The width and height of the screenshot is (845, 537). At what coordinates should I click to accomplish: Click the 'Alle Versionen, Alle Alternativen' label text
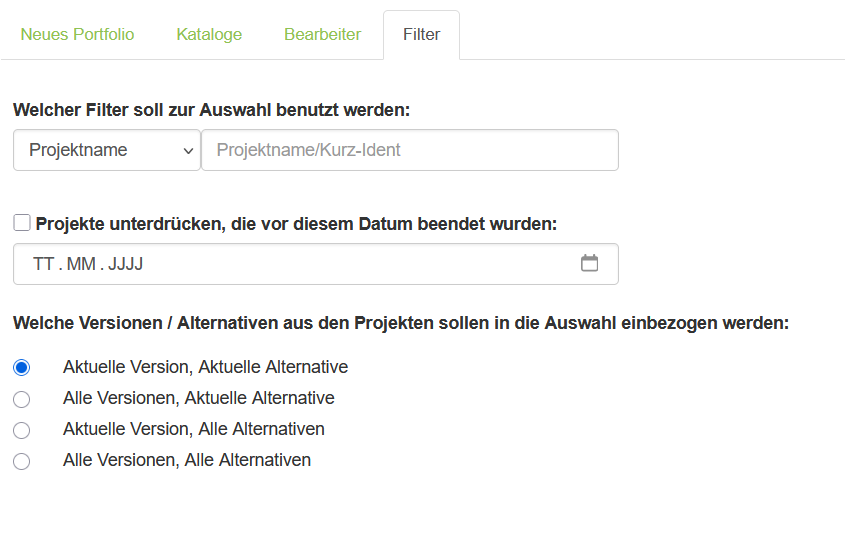point(186,460)
